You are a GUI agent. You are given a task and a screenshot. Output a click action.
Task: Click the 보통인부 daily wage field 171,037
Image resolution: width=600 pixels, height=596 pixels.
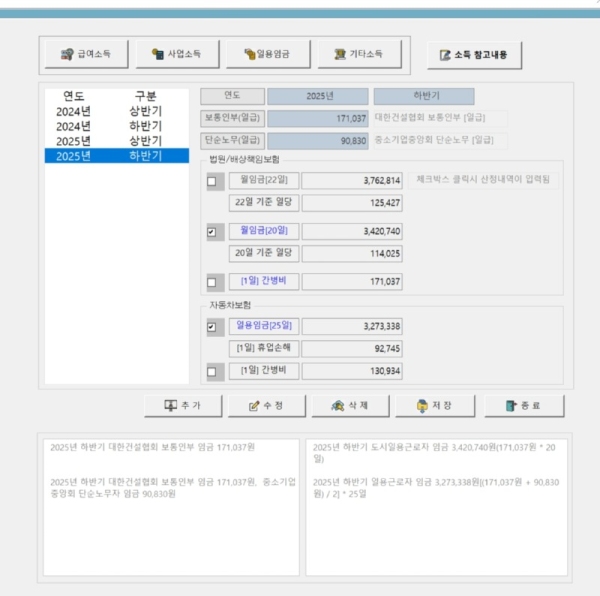[318, 119]
